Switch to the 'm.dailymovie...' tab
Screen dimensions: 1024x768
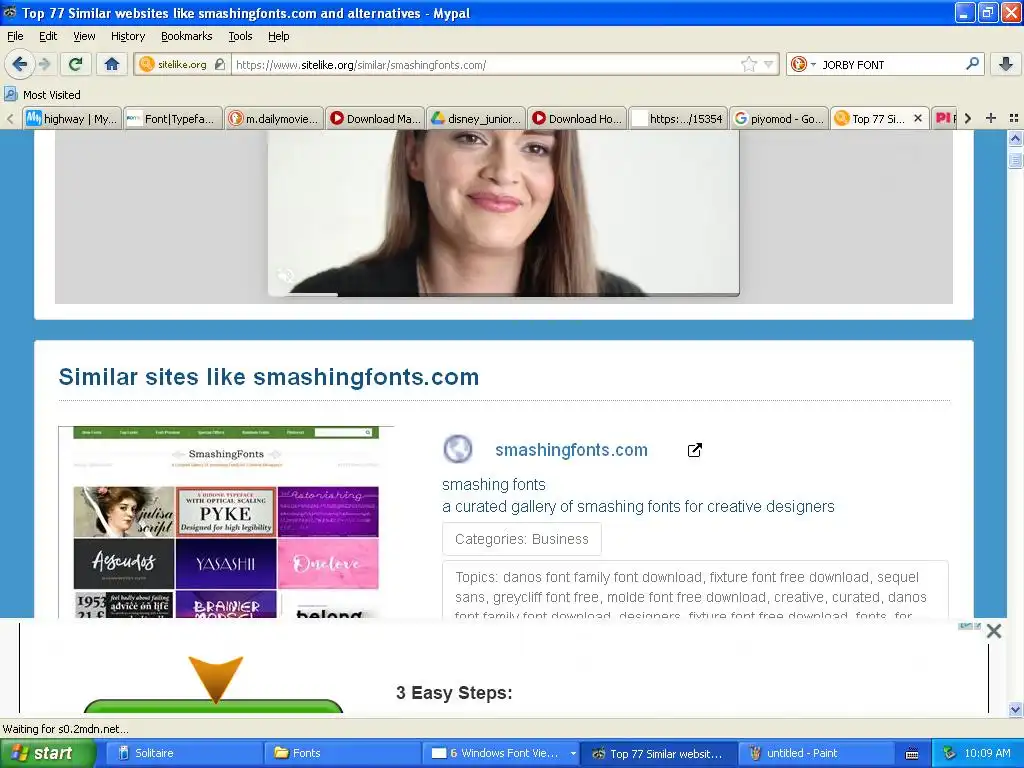(x=274, y=118)
